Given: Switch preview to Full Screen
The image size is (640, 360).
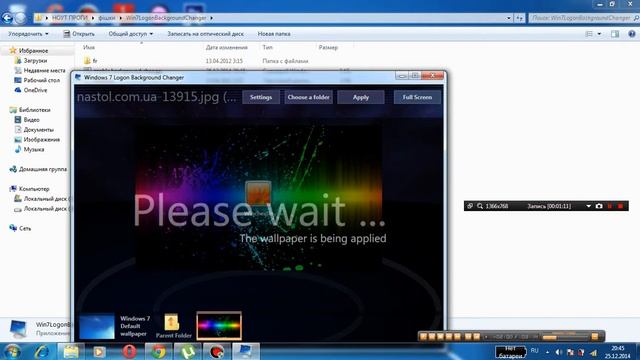Looking at the screenshot, I should pos(417,97).
